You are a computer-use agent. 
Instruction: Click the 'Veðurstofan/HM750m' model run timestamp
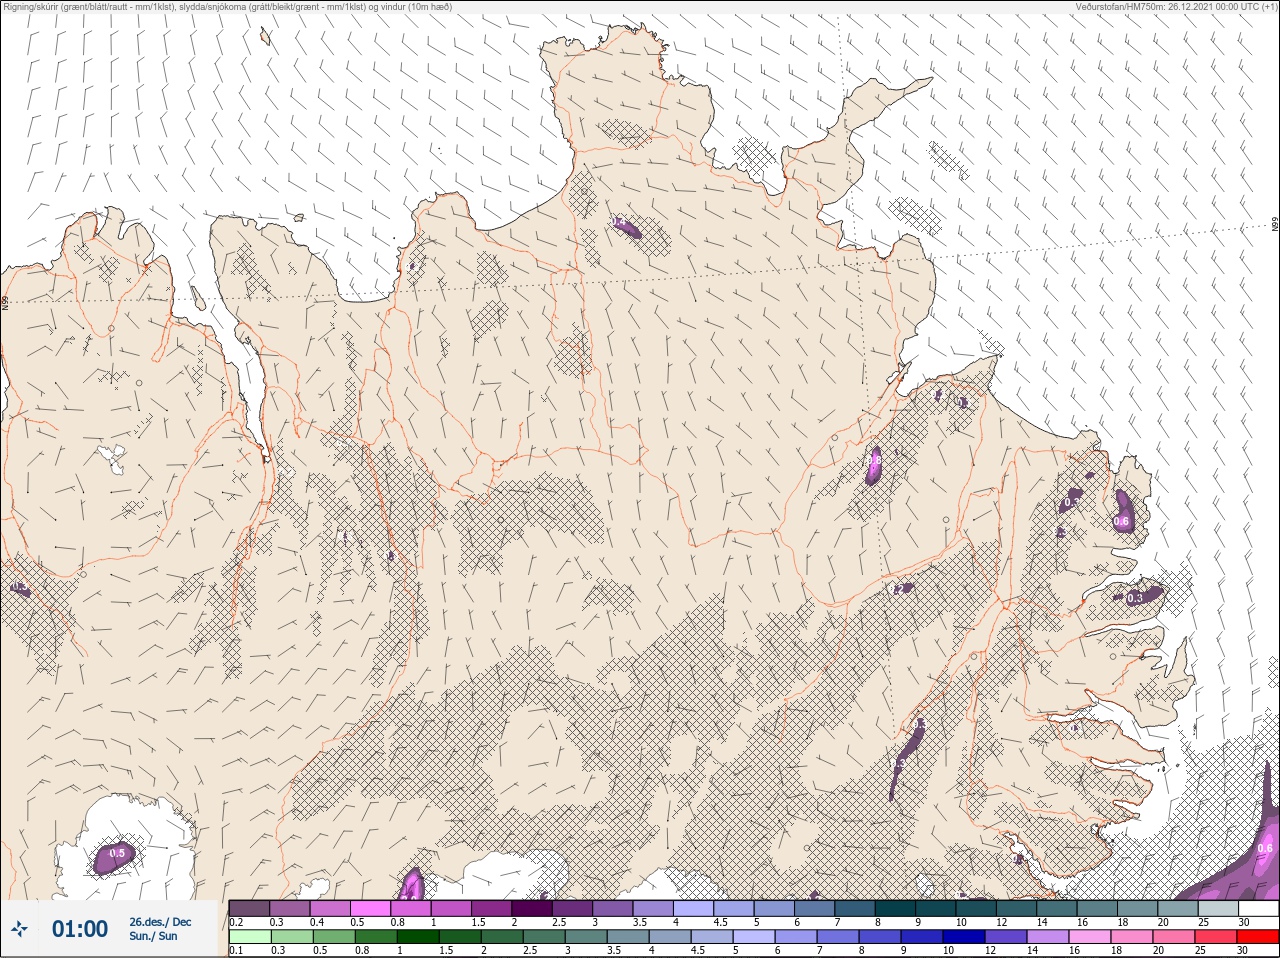click(x=1176, y=7)
